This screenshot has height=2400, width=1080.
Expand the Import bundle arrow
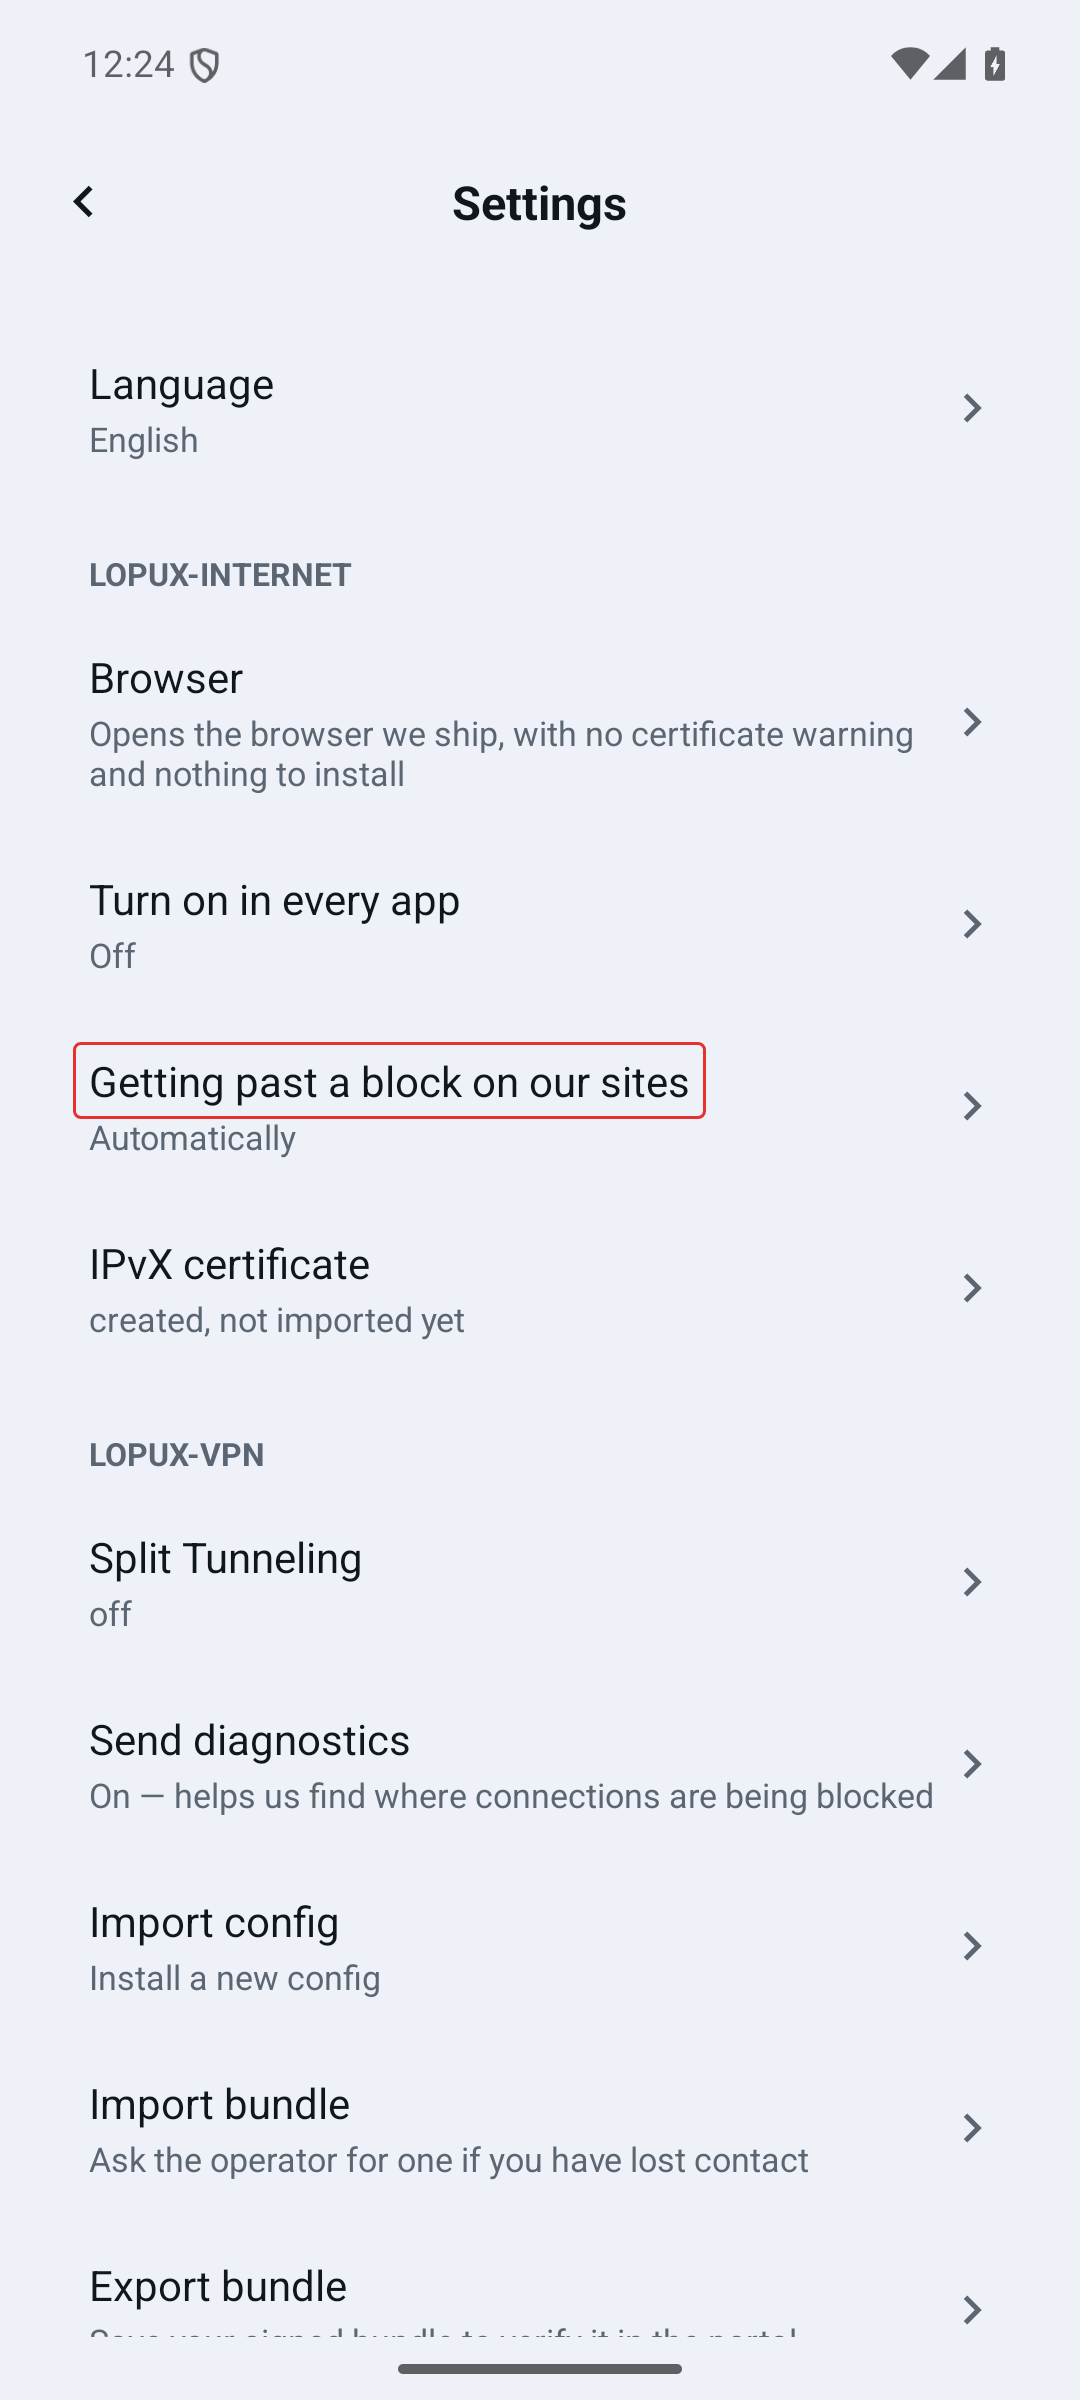coord(971,2128)
